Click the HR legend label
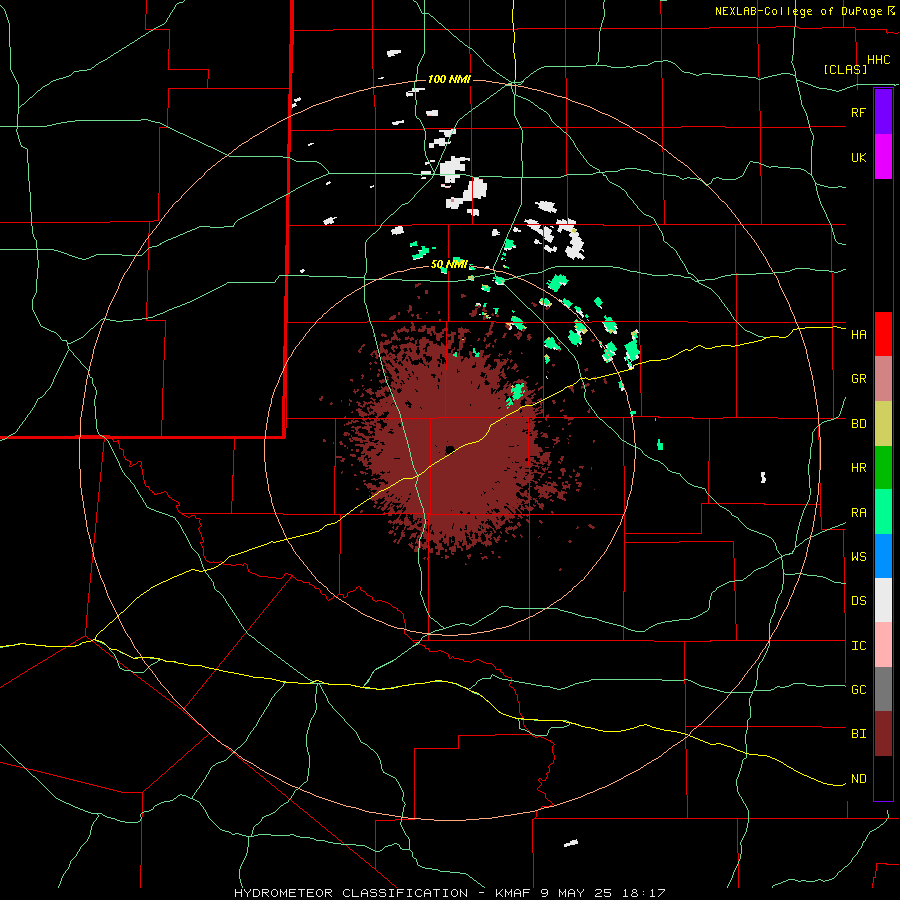This screenshot has height=900, width=900. pos(858,468)
